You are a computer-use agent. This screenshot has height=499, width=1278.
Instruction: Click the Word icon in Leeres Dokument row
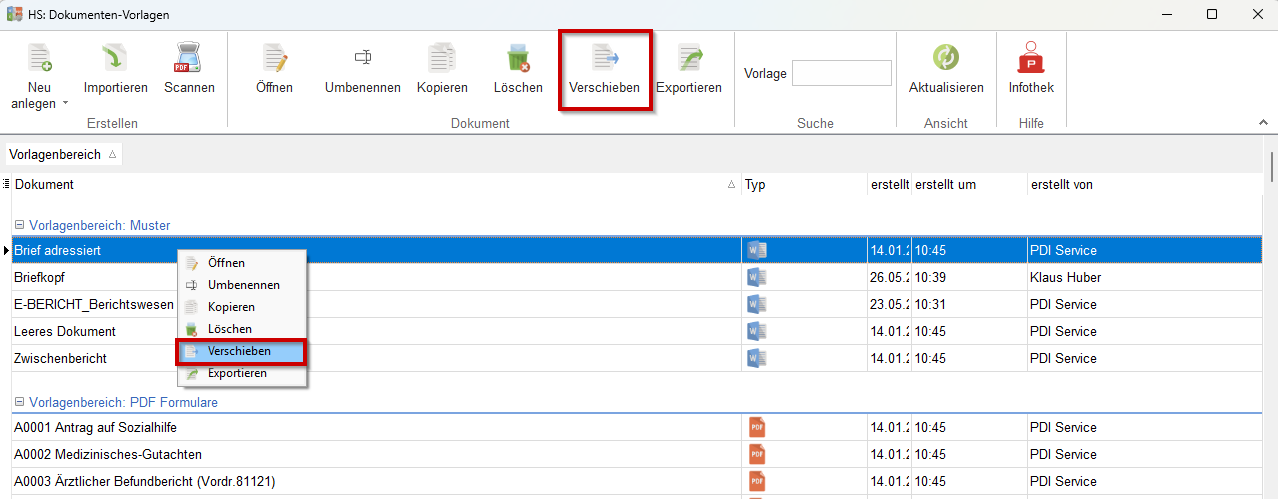[x=757, y=331]
